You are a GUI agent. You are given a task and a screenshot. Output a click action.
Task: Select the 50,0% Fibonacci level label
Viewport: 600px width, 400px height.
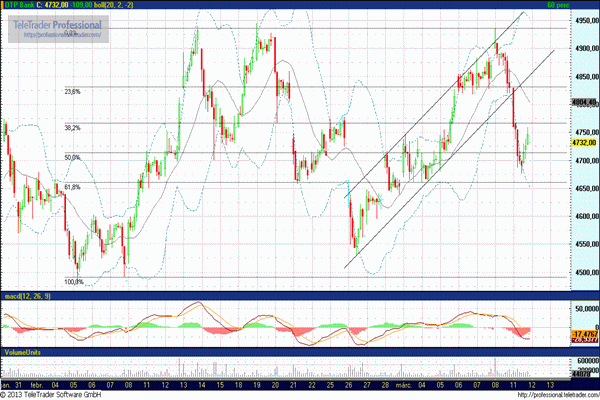pyautogui.click(x=72, y=157)
